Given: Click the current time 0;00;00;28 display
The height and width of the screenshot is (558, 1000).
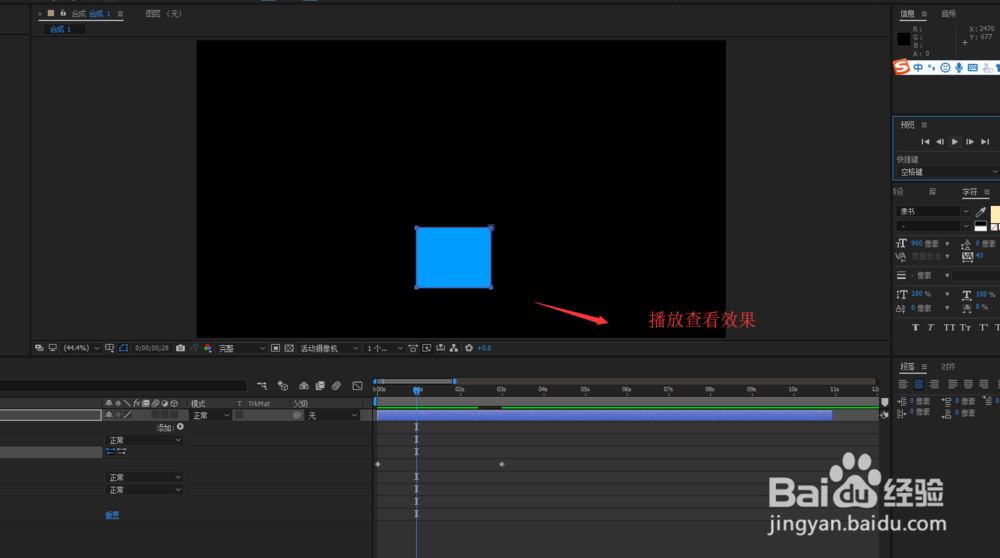Looking at the screenshot, I should [x=152, y=348].
